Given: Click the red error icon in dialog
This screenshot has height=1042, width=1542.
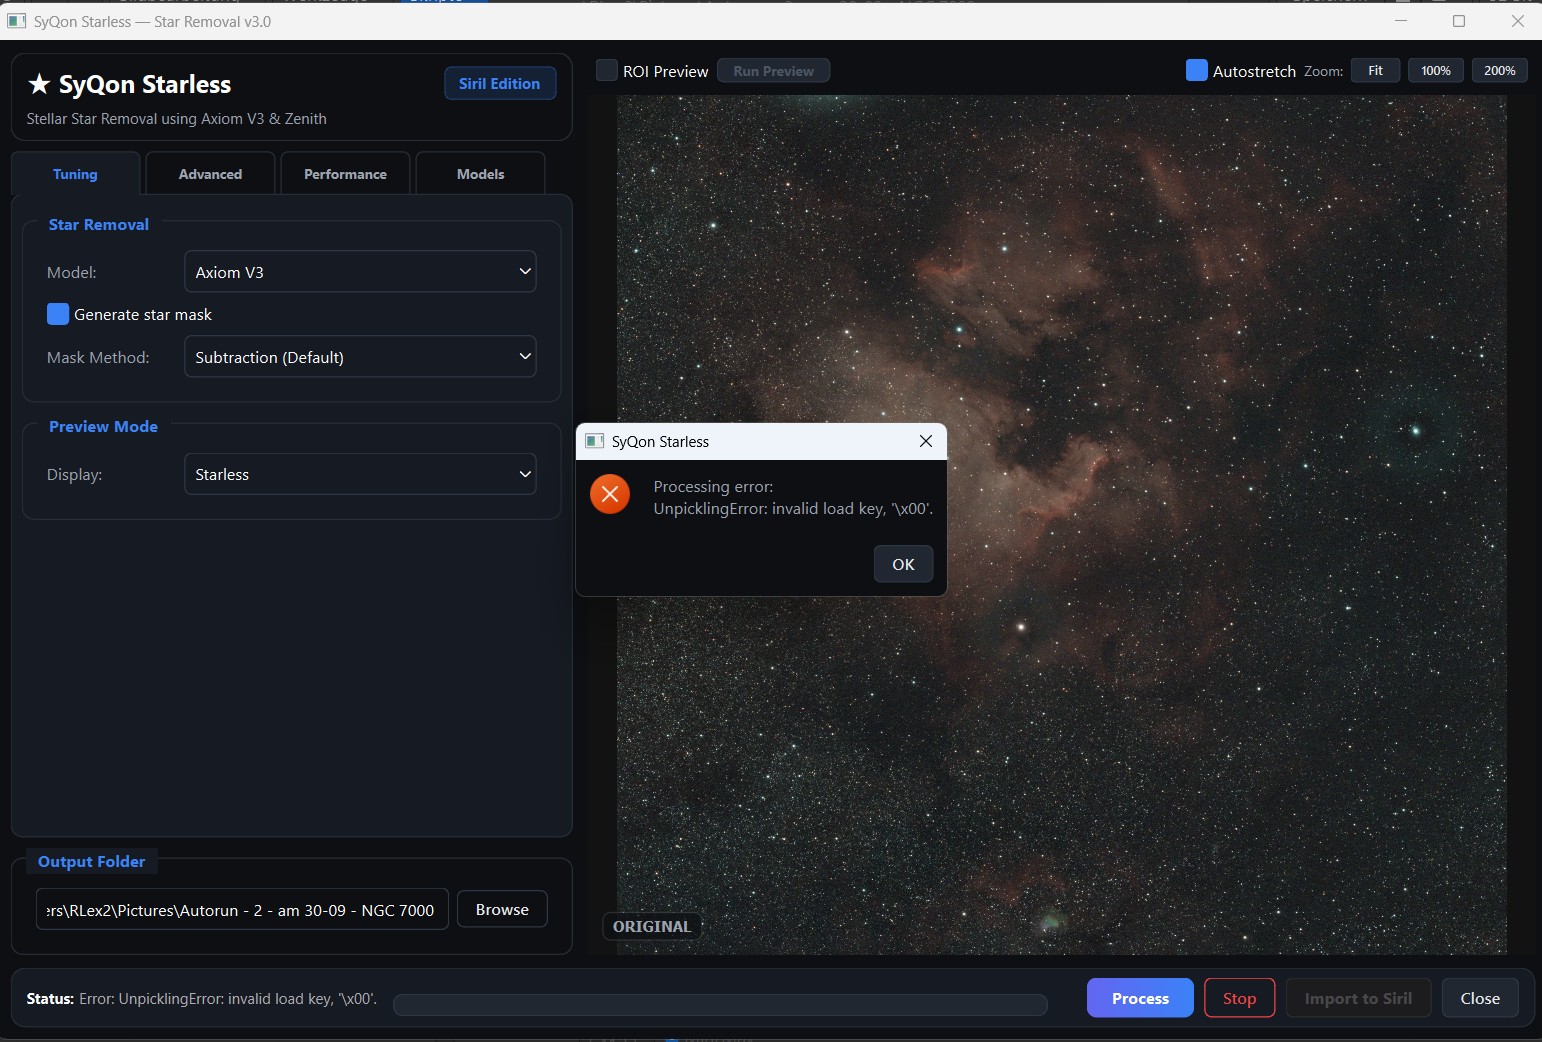Looking at the screenshot, I should pos(610,494).
